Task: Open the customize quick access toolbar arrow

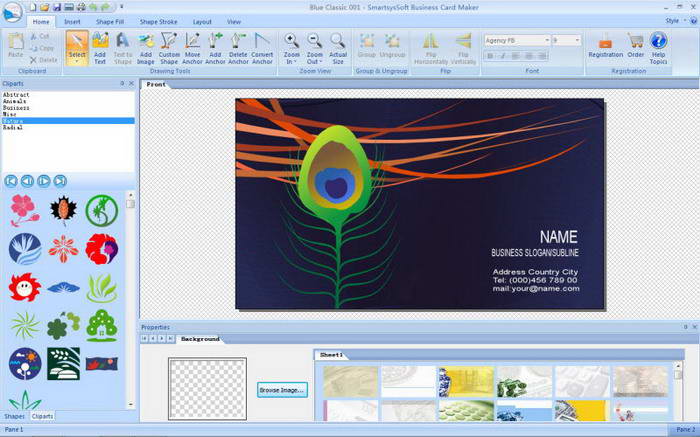Action: click(x=121, y=7)
